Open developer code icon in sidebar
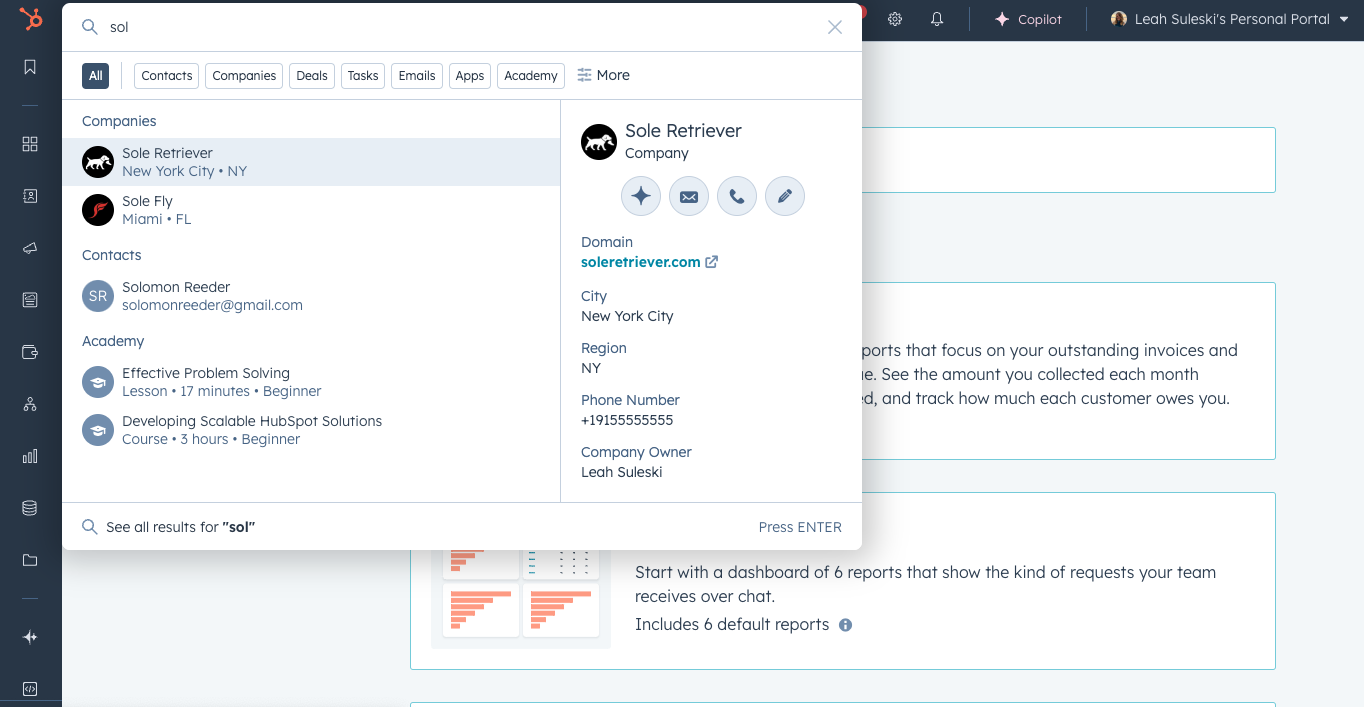1364x707 pixels. click(30, 689)
